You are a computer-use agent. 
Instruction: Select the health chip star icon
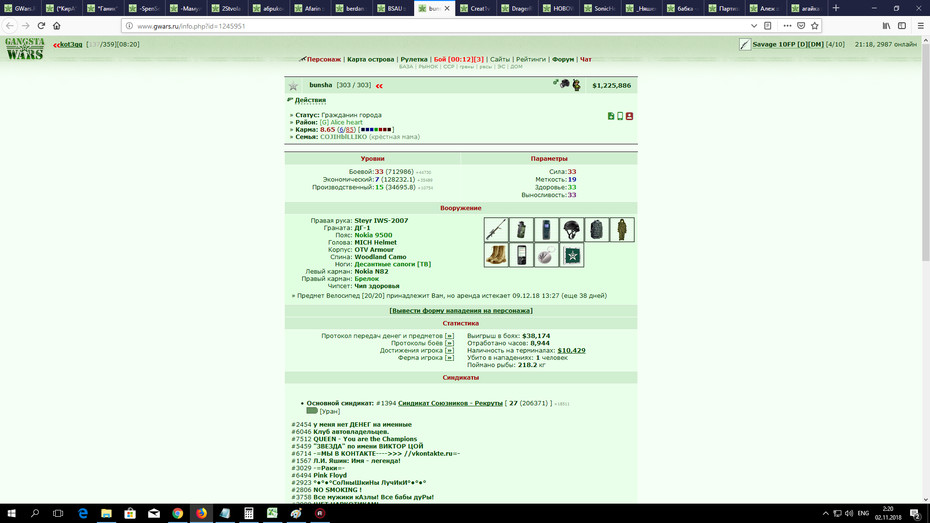572,255
